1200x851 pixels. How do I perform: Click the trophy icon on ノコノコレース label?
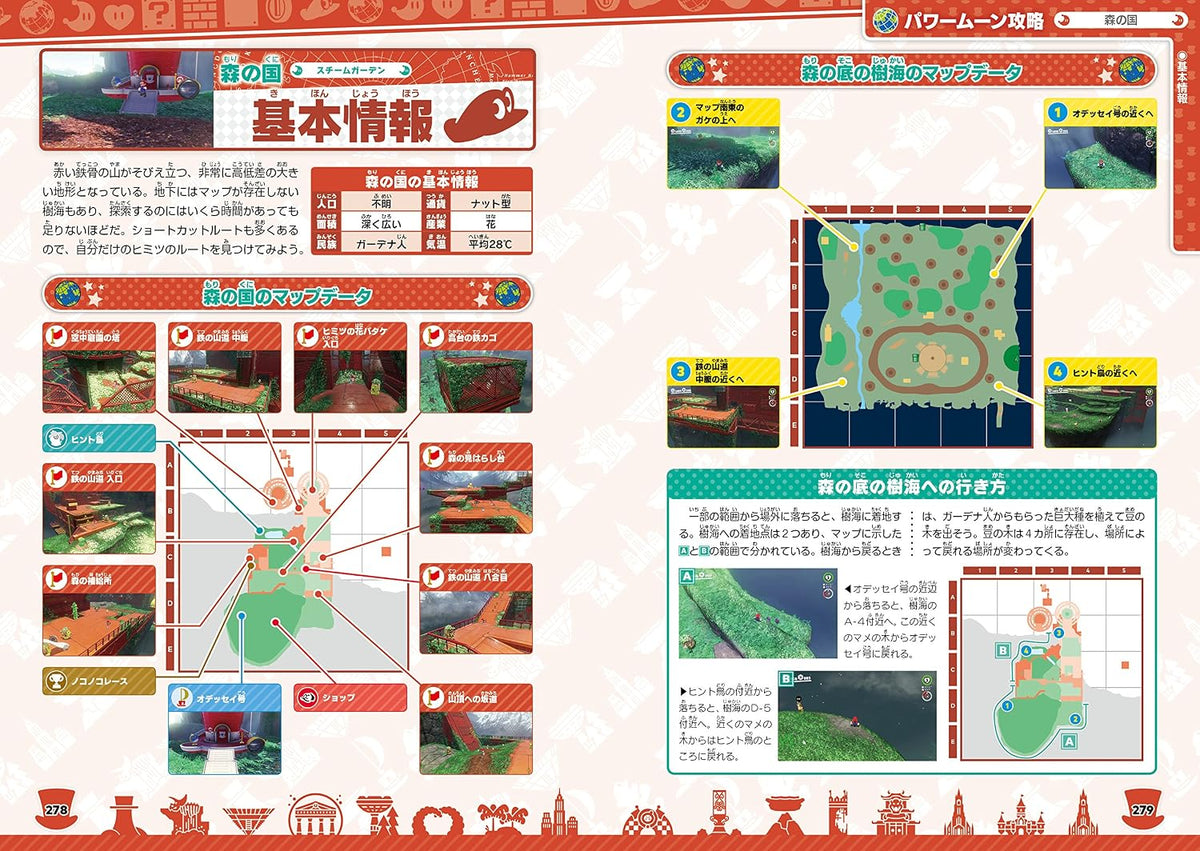click(56, 681)
